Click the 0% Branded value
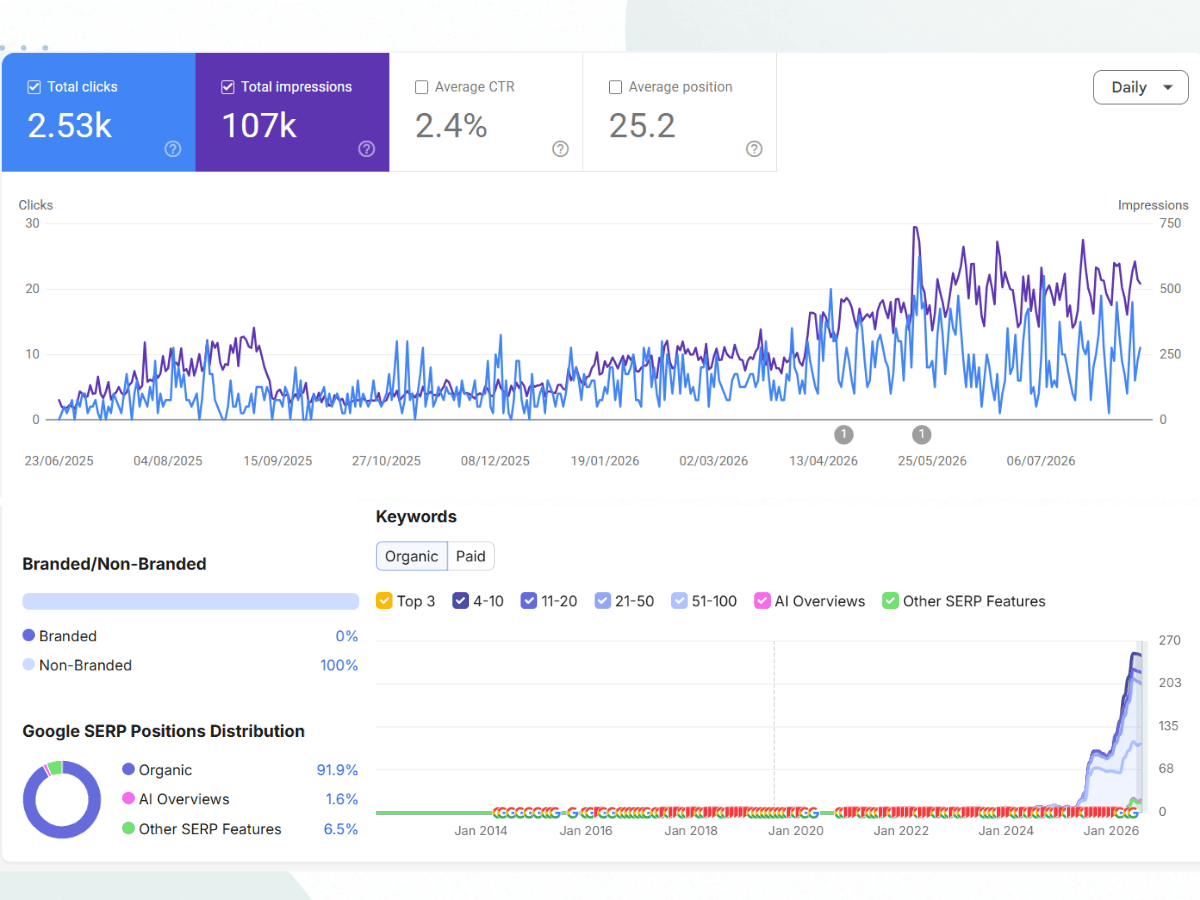This screenshot has width=1200, height=900. coord(347,636)
